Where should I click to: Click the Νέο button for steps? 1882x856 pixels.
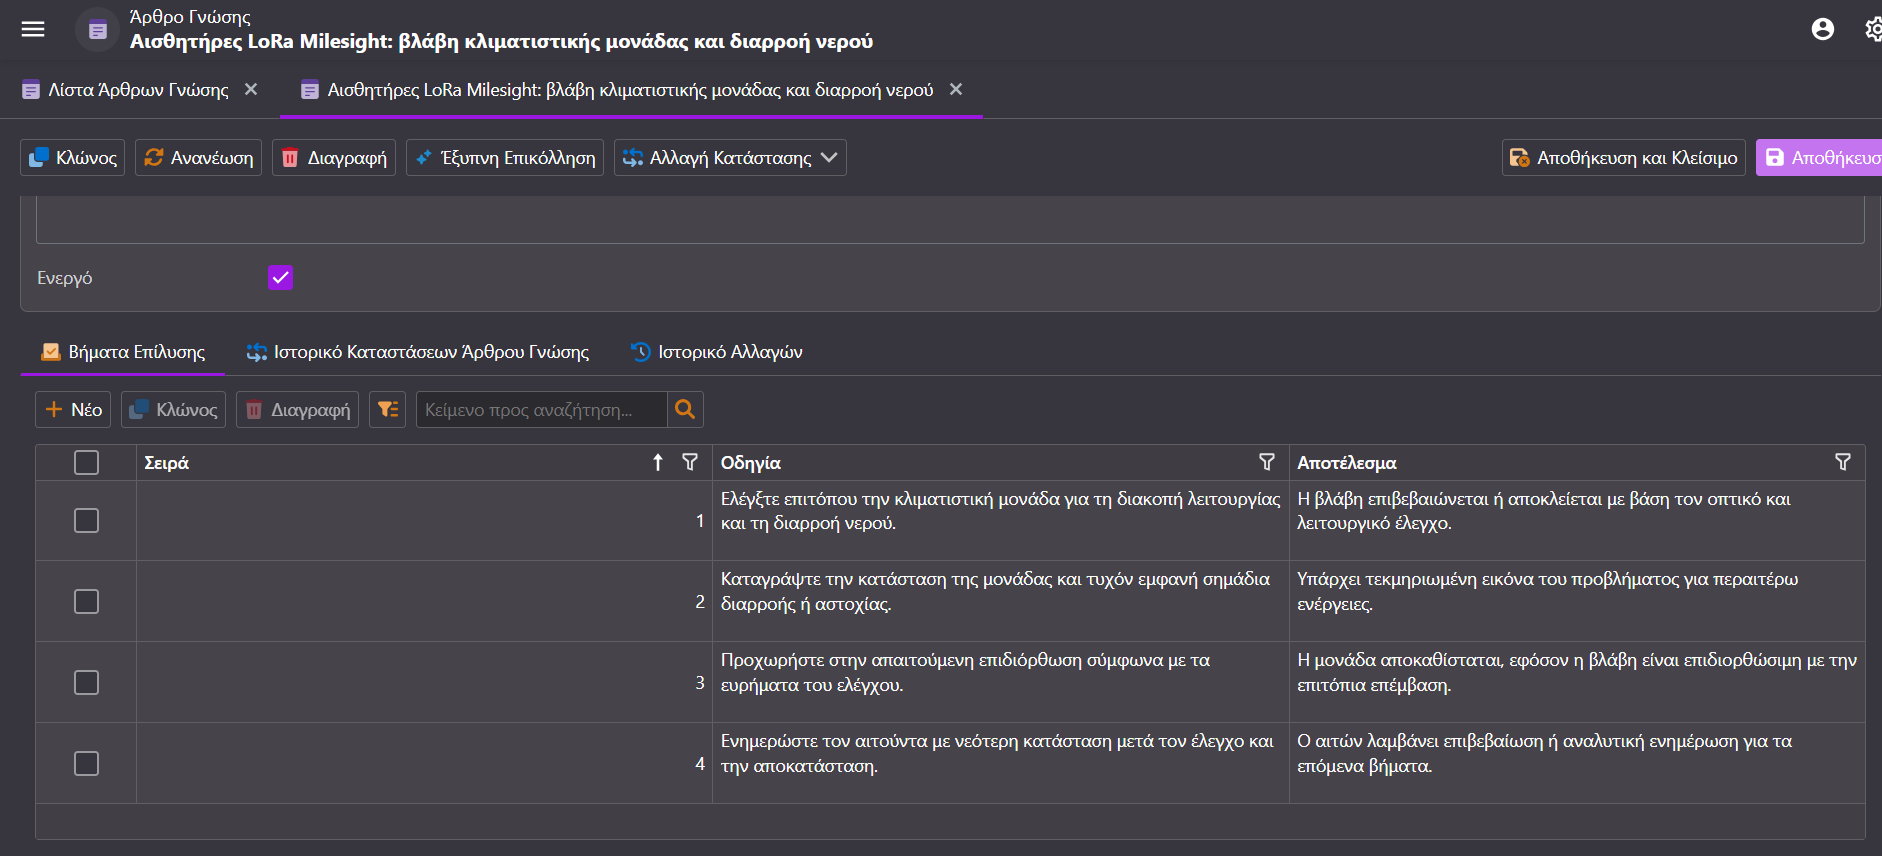[73, 409]
